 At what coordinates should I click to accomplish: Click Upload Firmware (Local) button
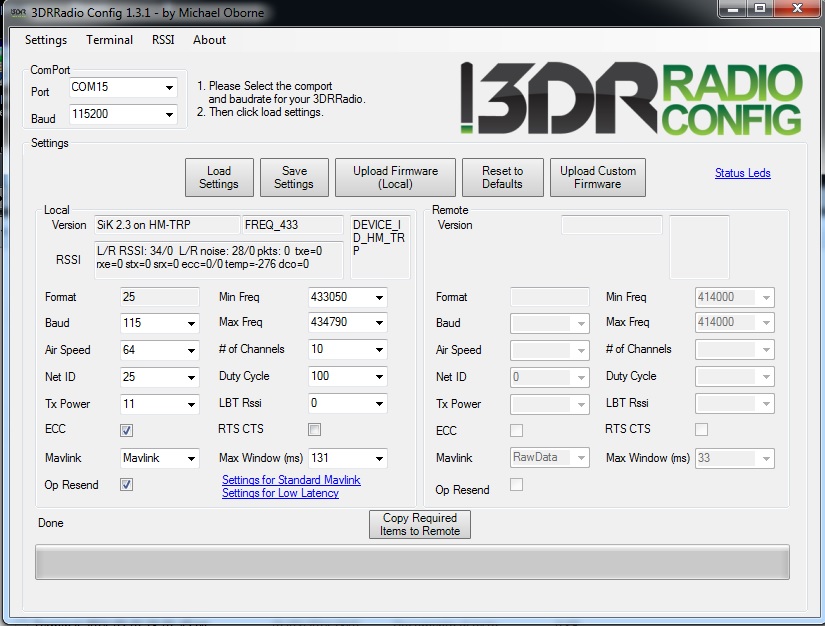[x=395, y=177]
